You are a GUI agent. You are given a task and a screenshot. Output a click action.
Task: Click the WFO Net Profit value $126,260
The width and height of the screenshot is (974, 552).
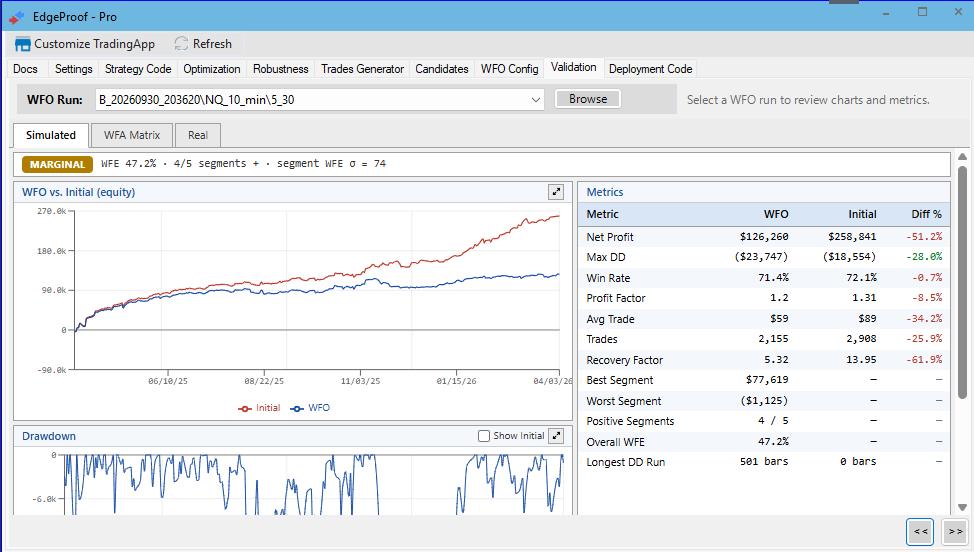(764, 237)
